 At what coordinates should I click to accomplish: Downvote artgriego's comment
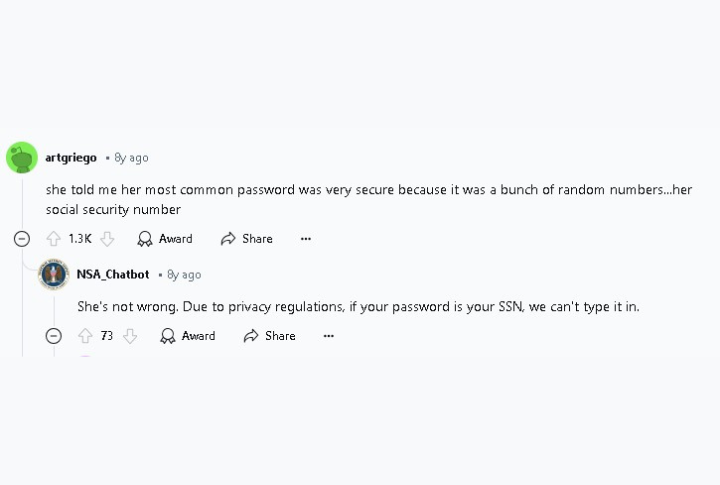click(107, 239)
